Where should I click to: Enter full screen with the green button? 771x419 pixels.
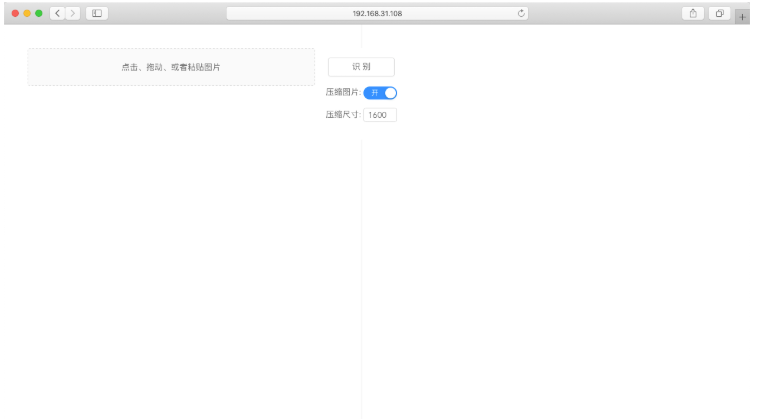pos(39,13)
